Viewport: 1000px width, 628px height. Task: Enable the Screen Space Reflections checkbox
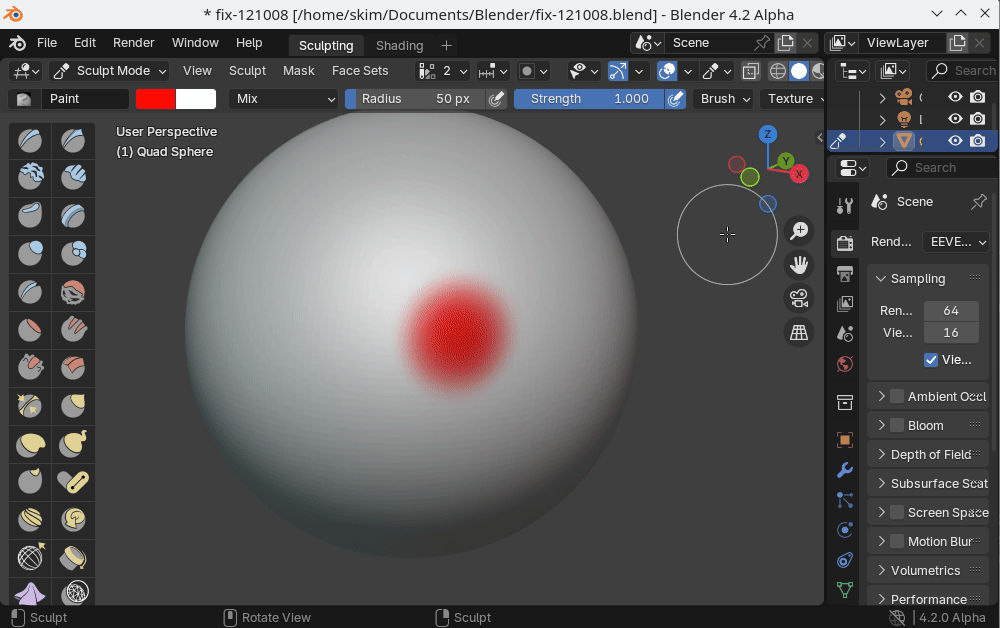coord(897,513)
